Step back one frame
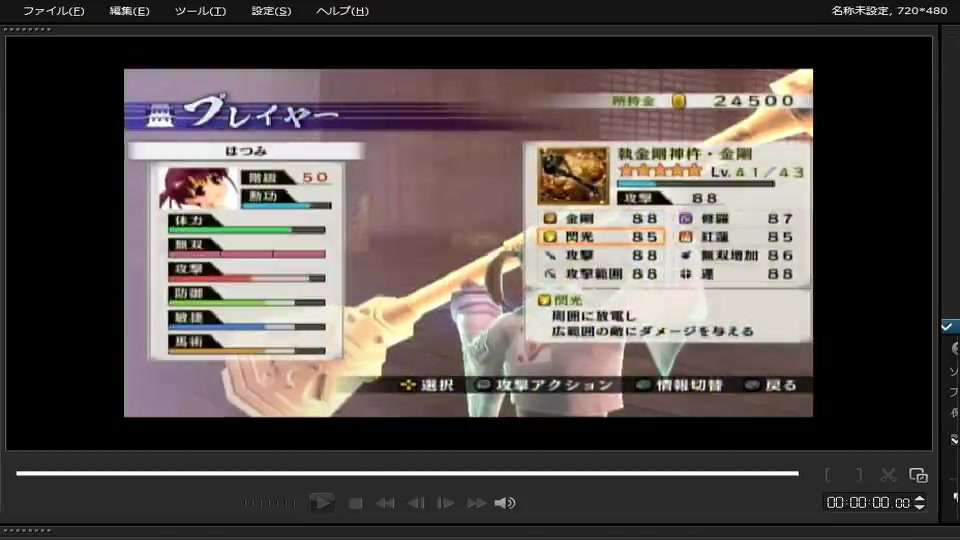This screenshot has width=960, height=540. 416,503
